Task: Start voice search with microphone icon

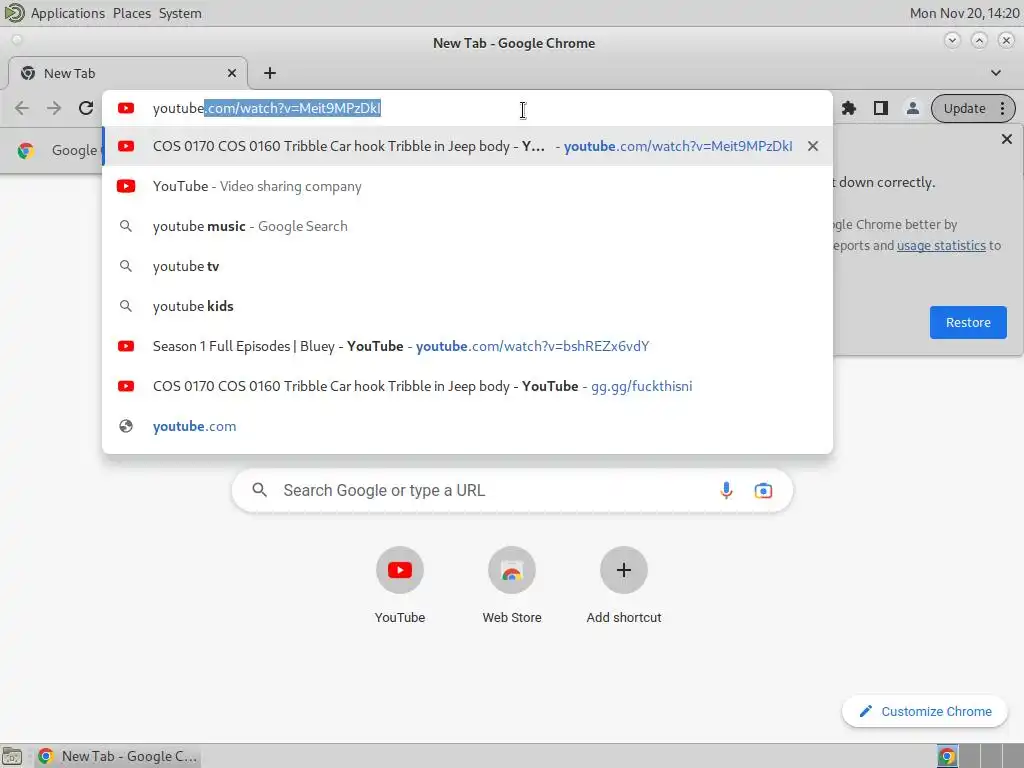Action: [x=726, y=490]
